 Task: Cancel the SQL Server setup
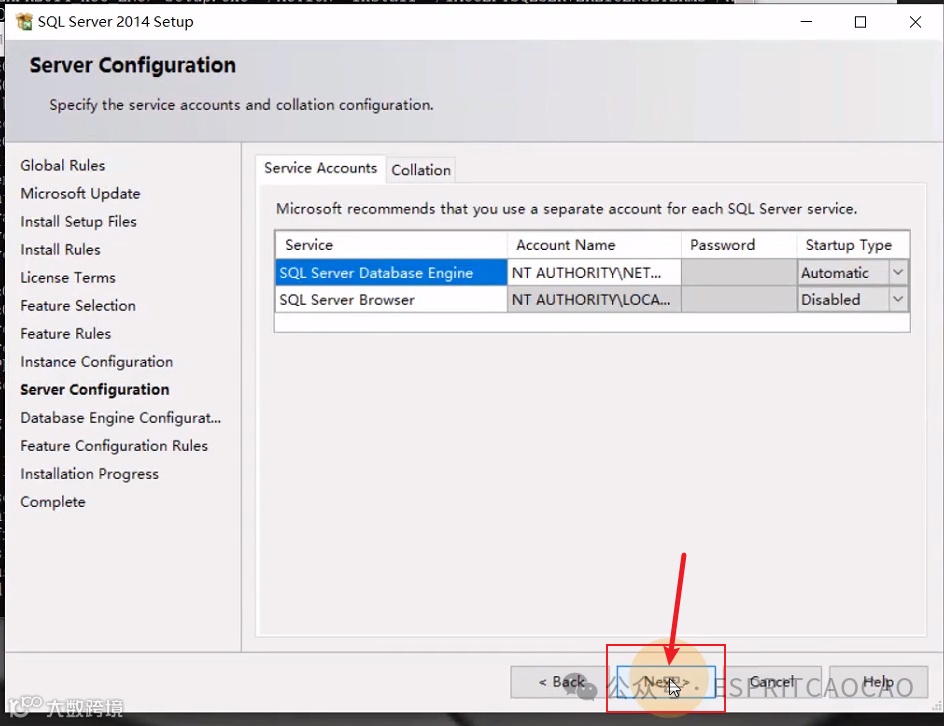pos(771,682)
